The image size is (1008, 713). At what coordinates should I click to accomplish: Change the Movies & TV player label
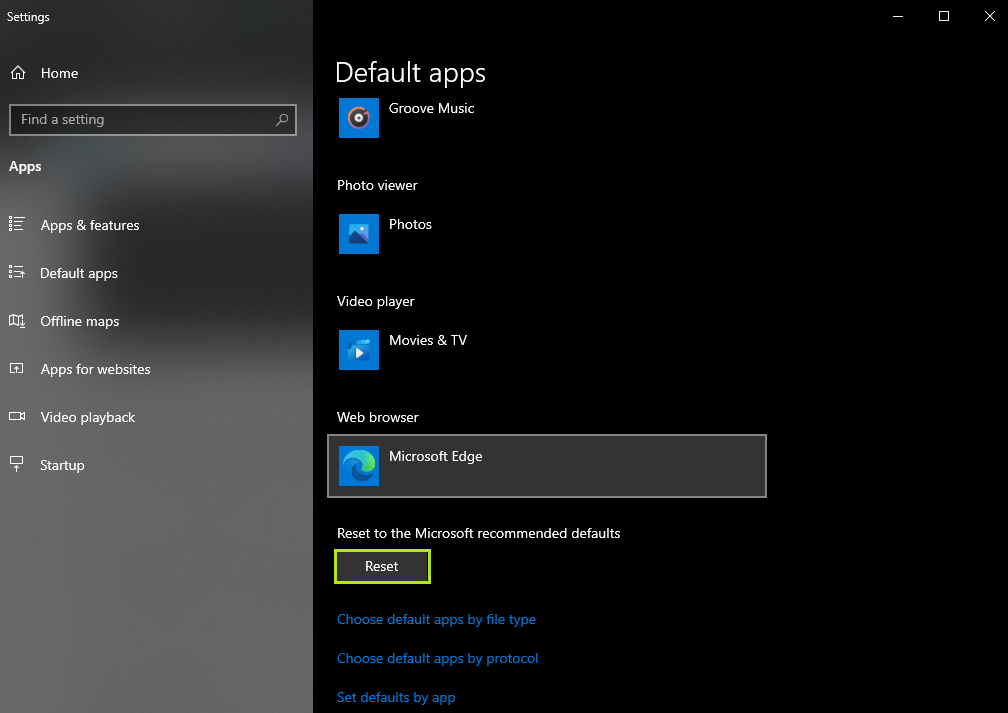[x=428, y=340]
